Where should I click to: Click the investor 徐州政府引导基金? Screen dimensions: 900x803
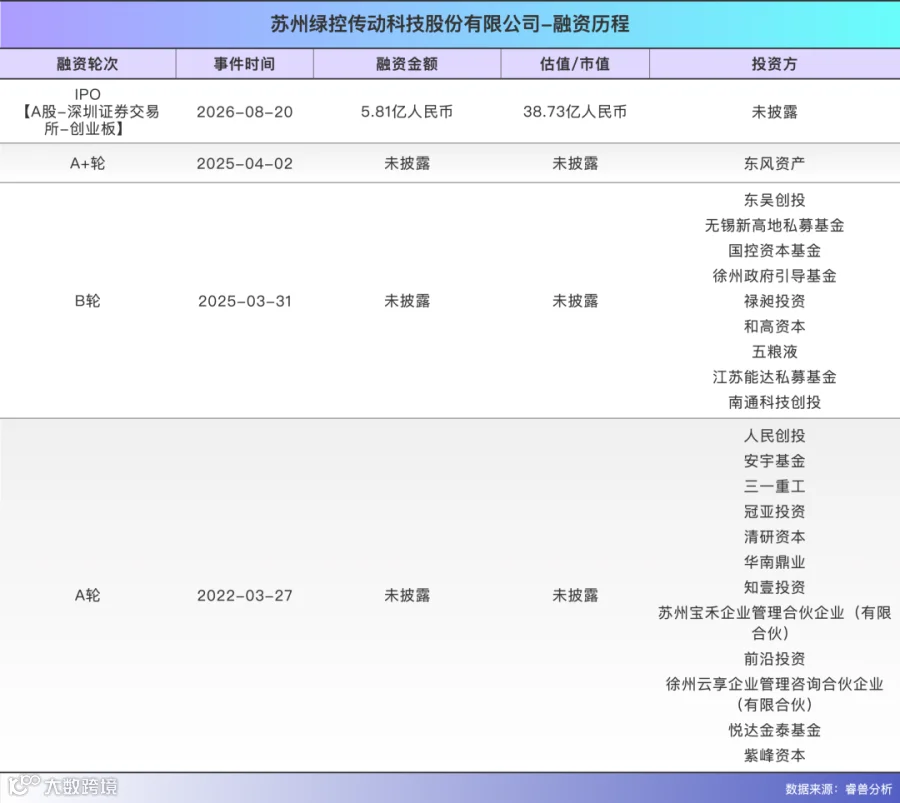click(x=774, y=276)
